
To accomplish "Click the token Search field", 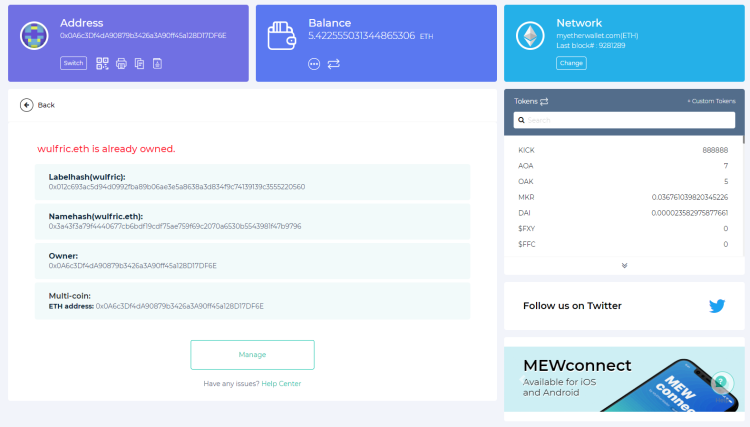I will [x=624, y=120].
